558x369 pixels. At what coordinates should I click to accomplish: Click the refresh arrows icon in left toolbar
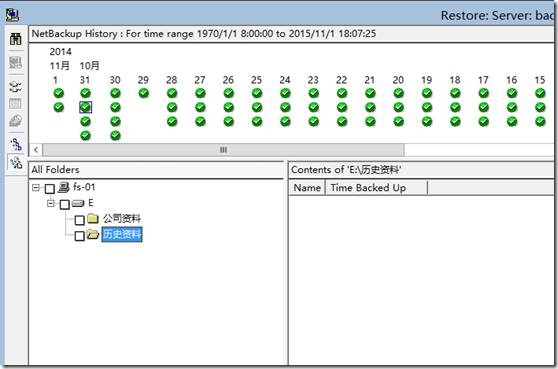(x=15, y=86)
